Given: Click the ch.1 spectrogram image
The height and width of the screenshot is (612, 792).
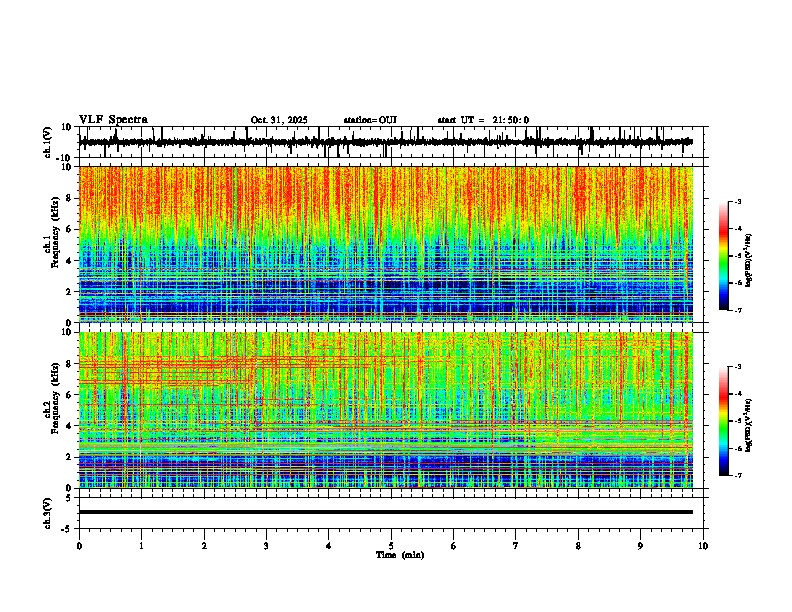Looking at the screenshot, I should pyautogui.click(x=385, y=244).
